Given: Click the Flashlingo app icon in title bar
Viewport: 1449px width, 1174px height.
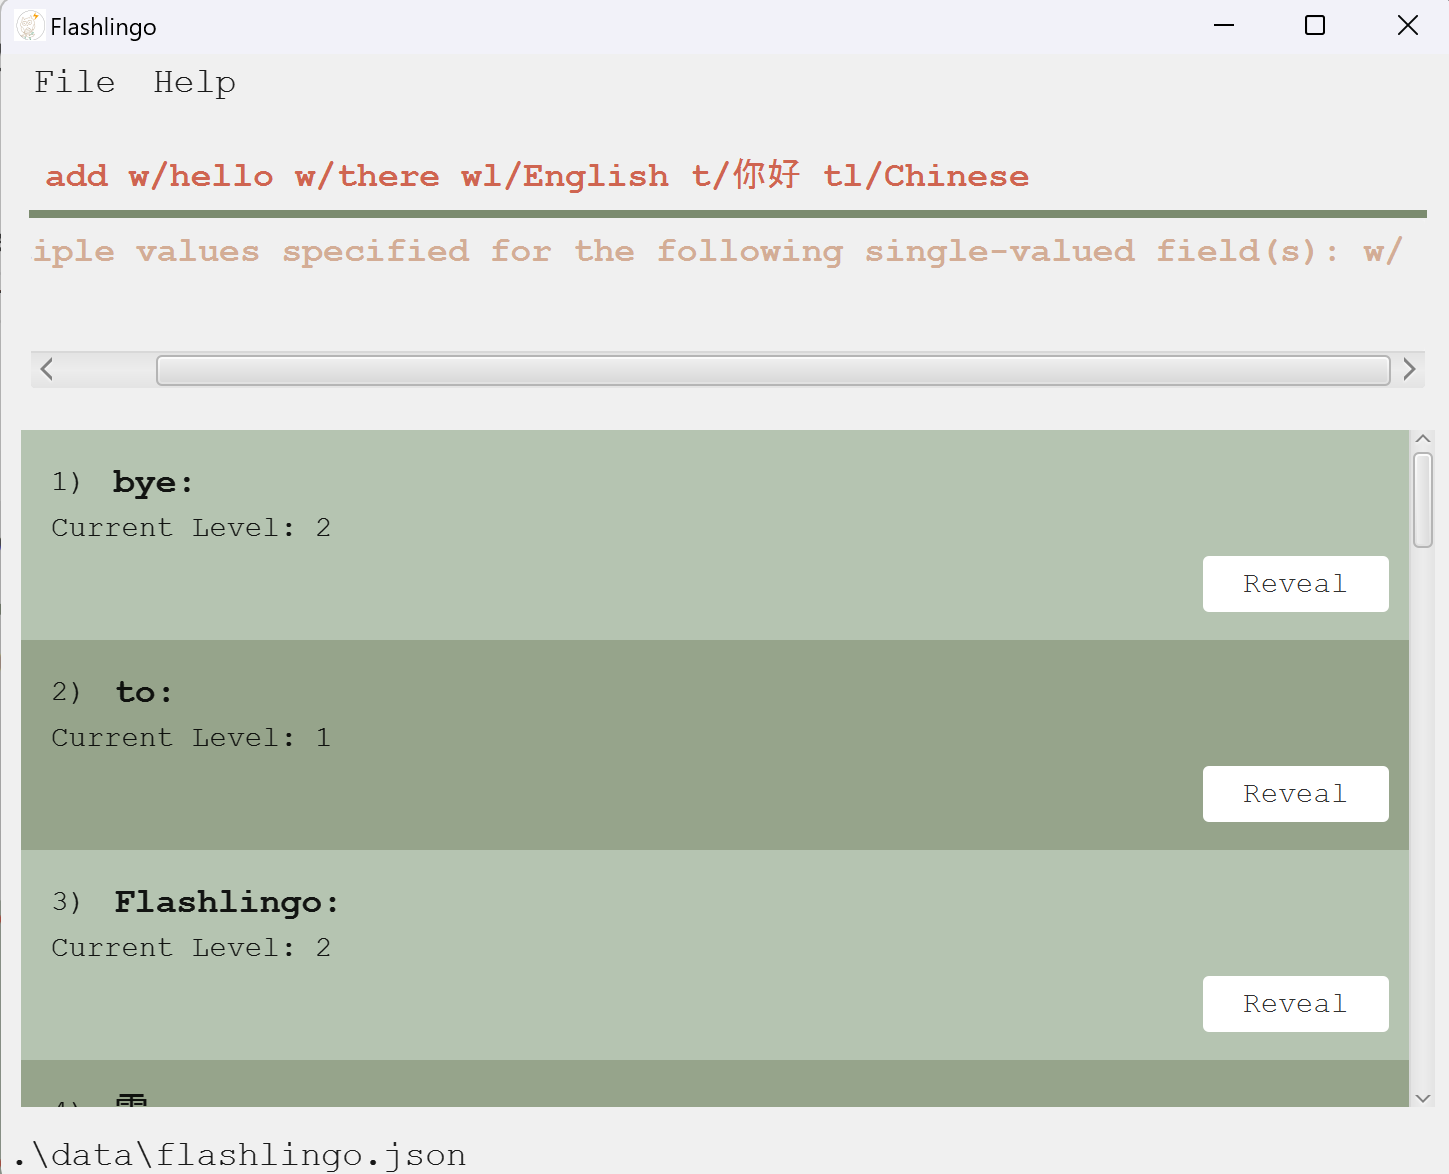Looking at the screenshot, I should (x=30, y=26).
